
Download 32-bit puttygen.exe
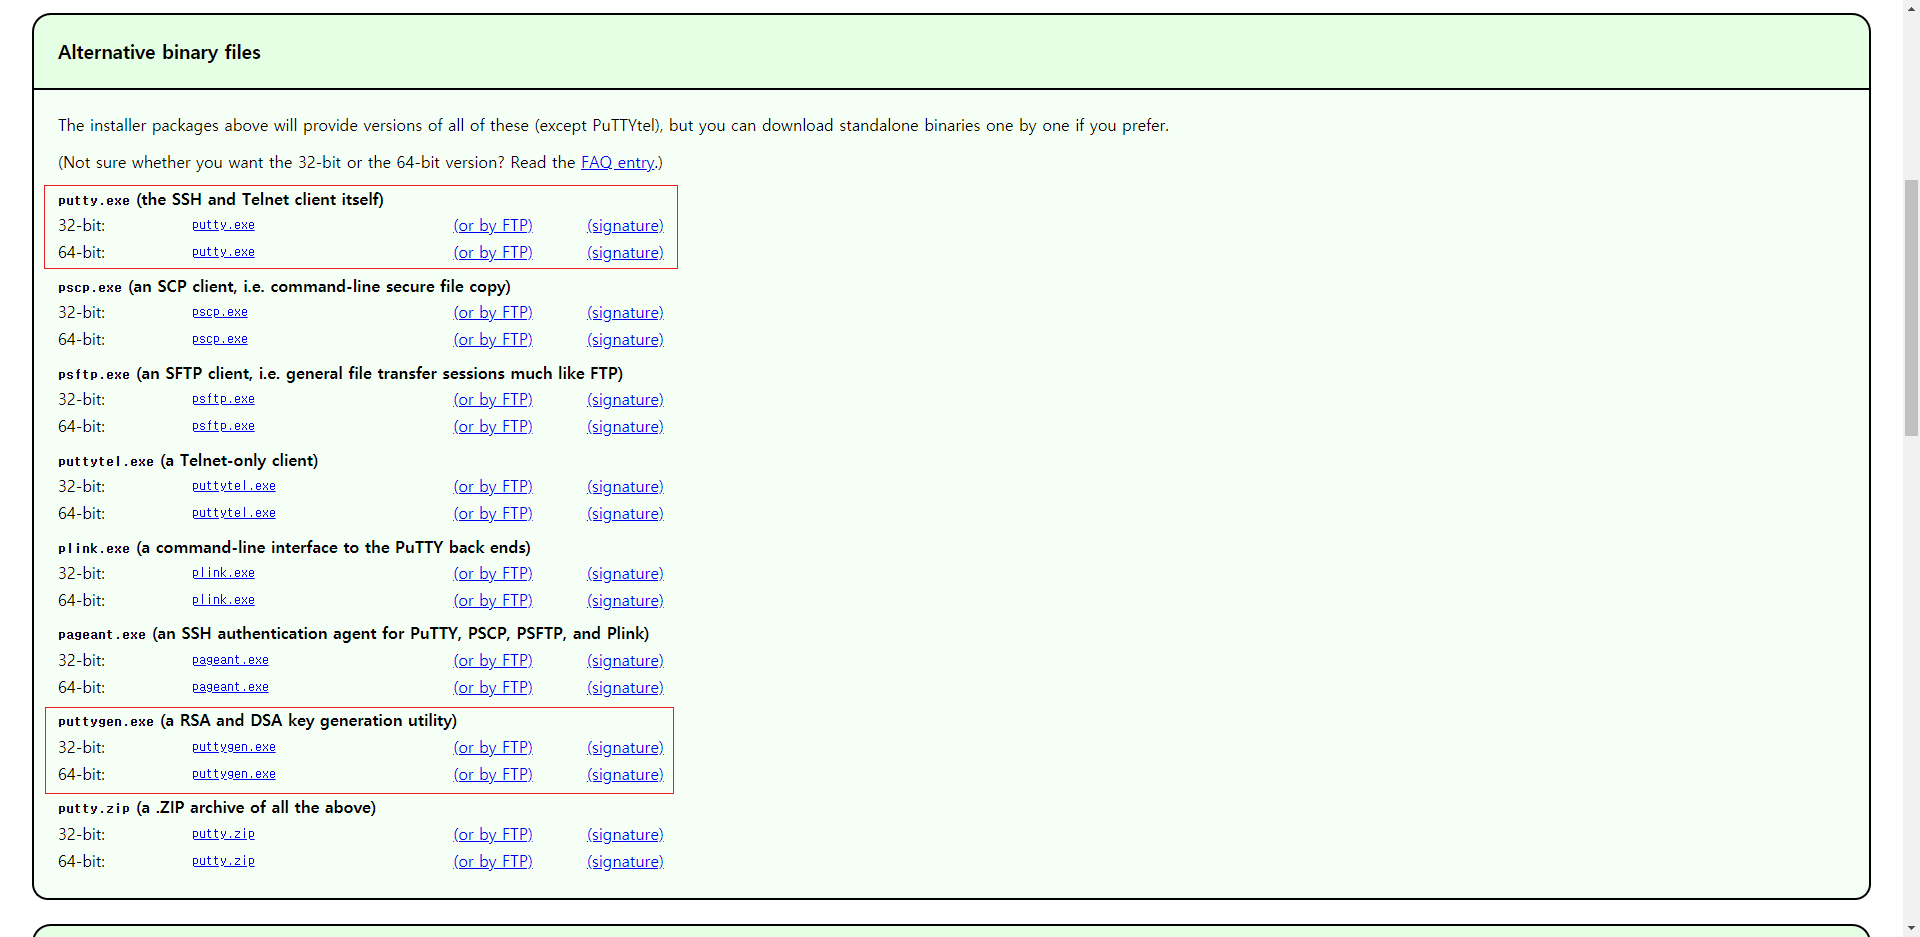coord(234,747)
